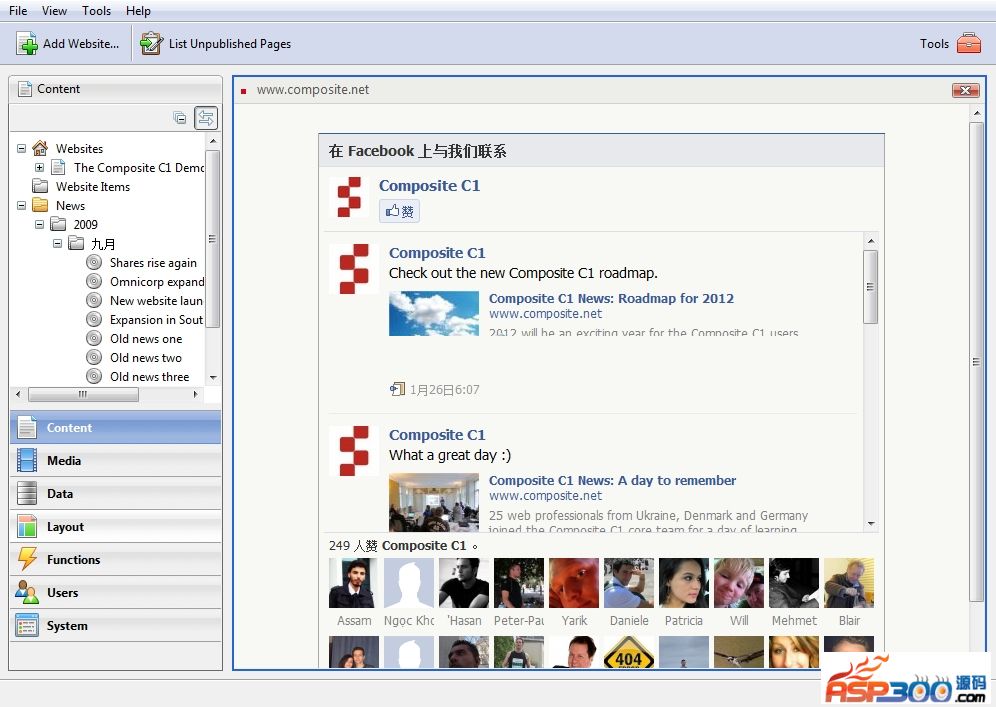This screenshot has width=996, height=707.
Task: Click the 404 sign profile photo
Action: click(x=629, y=652)
